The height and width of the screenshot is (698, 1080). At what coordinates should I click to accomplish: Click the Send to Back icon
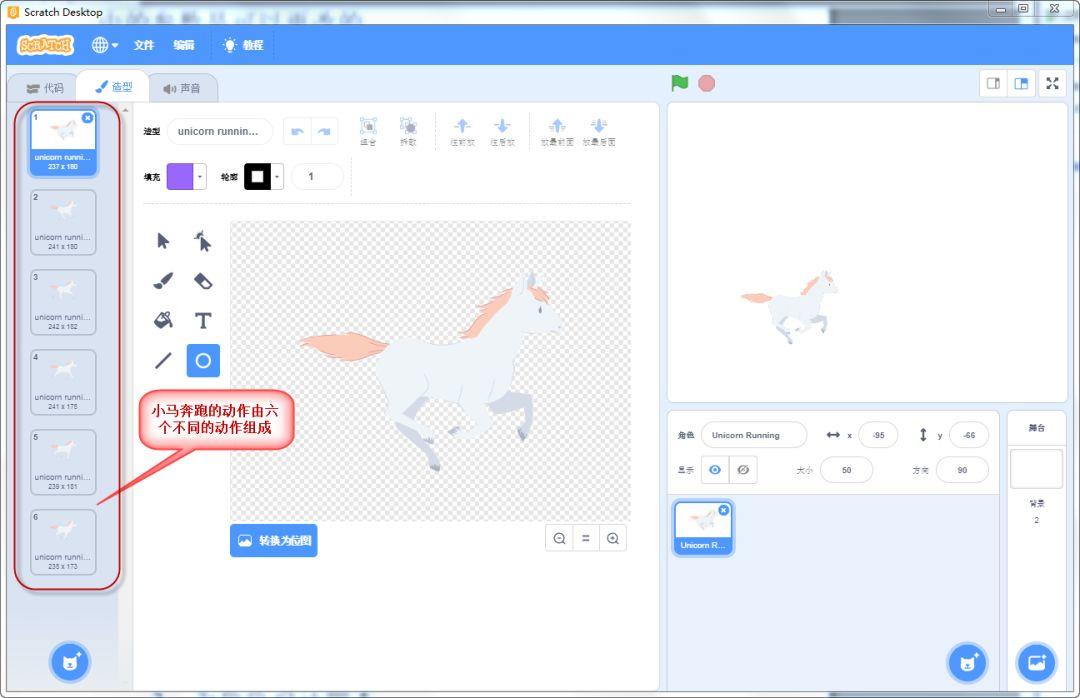point(599,130)
